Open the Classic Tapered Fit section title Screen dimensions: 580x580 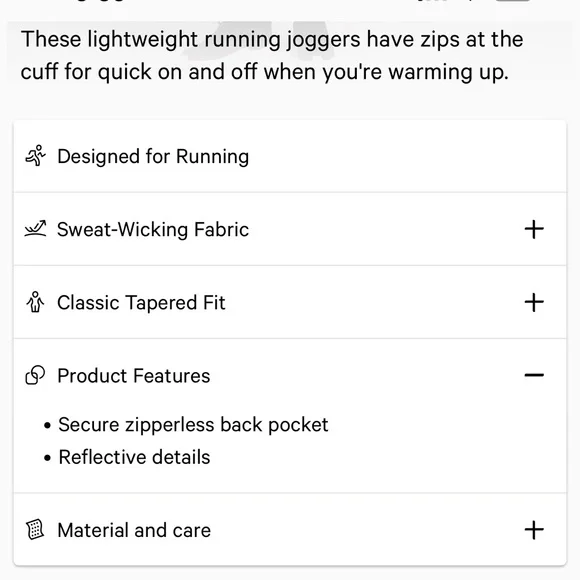pyautogui.click(x=141, y=303)
